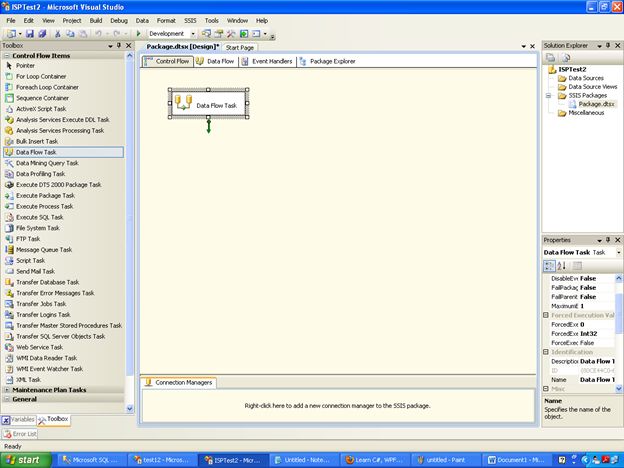
Task: Open the Start Page document tab
Action: 240,47
